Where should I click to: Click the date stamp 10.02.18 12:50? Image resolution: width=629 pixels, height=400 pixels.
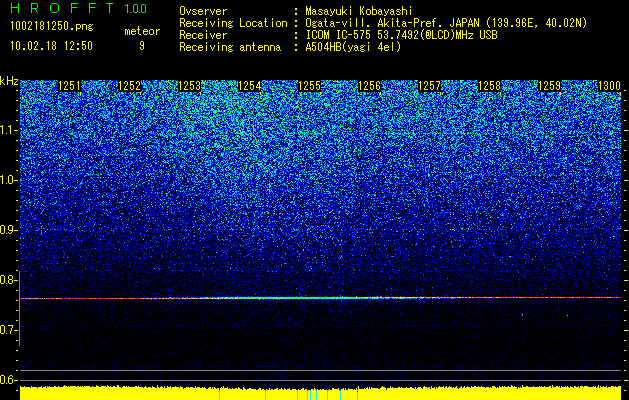pyautogui.click(x=51, y=46)
